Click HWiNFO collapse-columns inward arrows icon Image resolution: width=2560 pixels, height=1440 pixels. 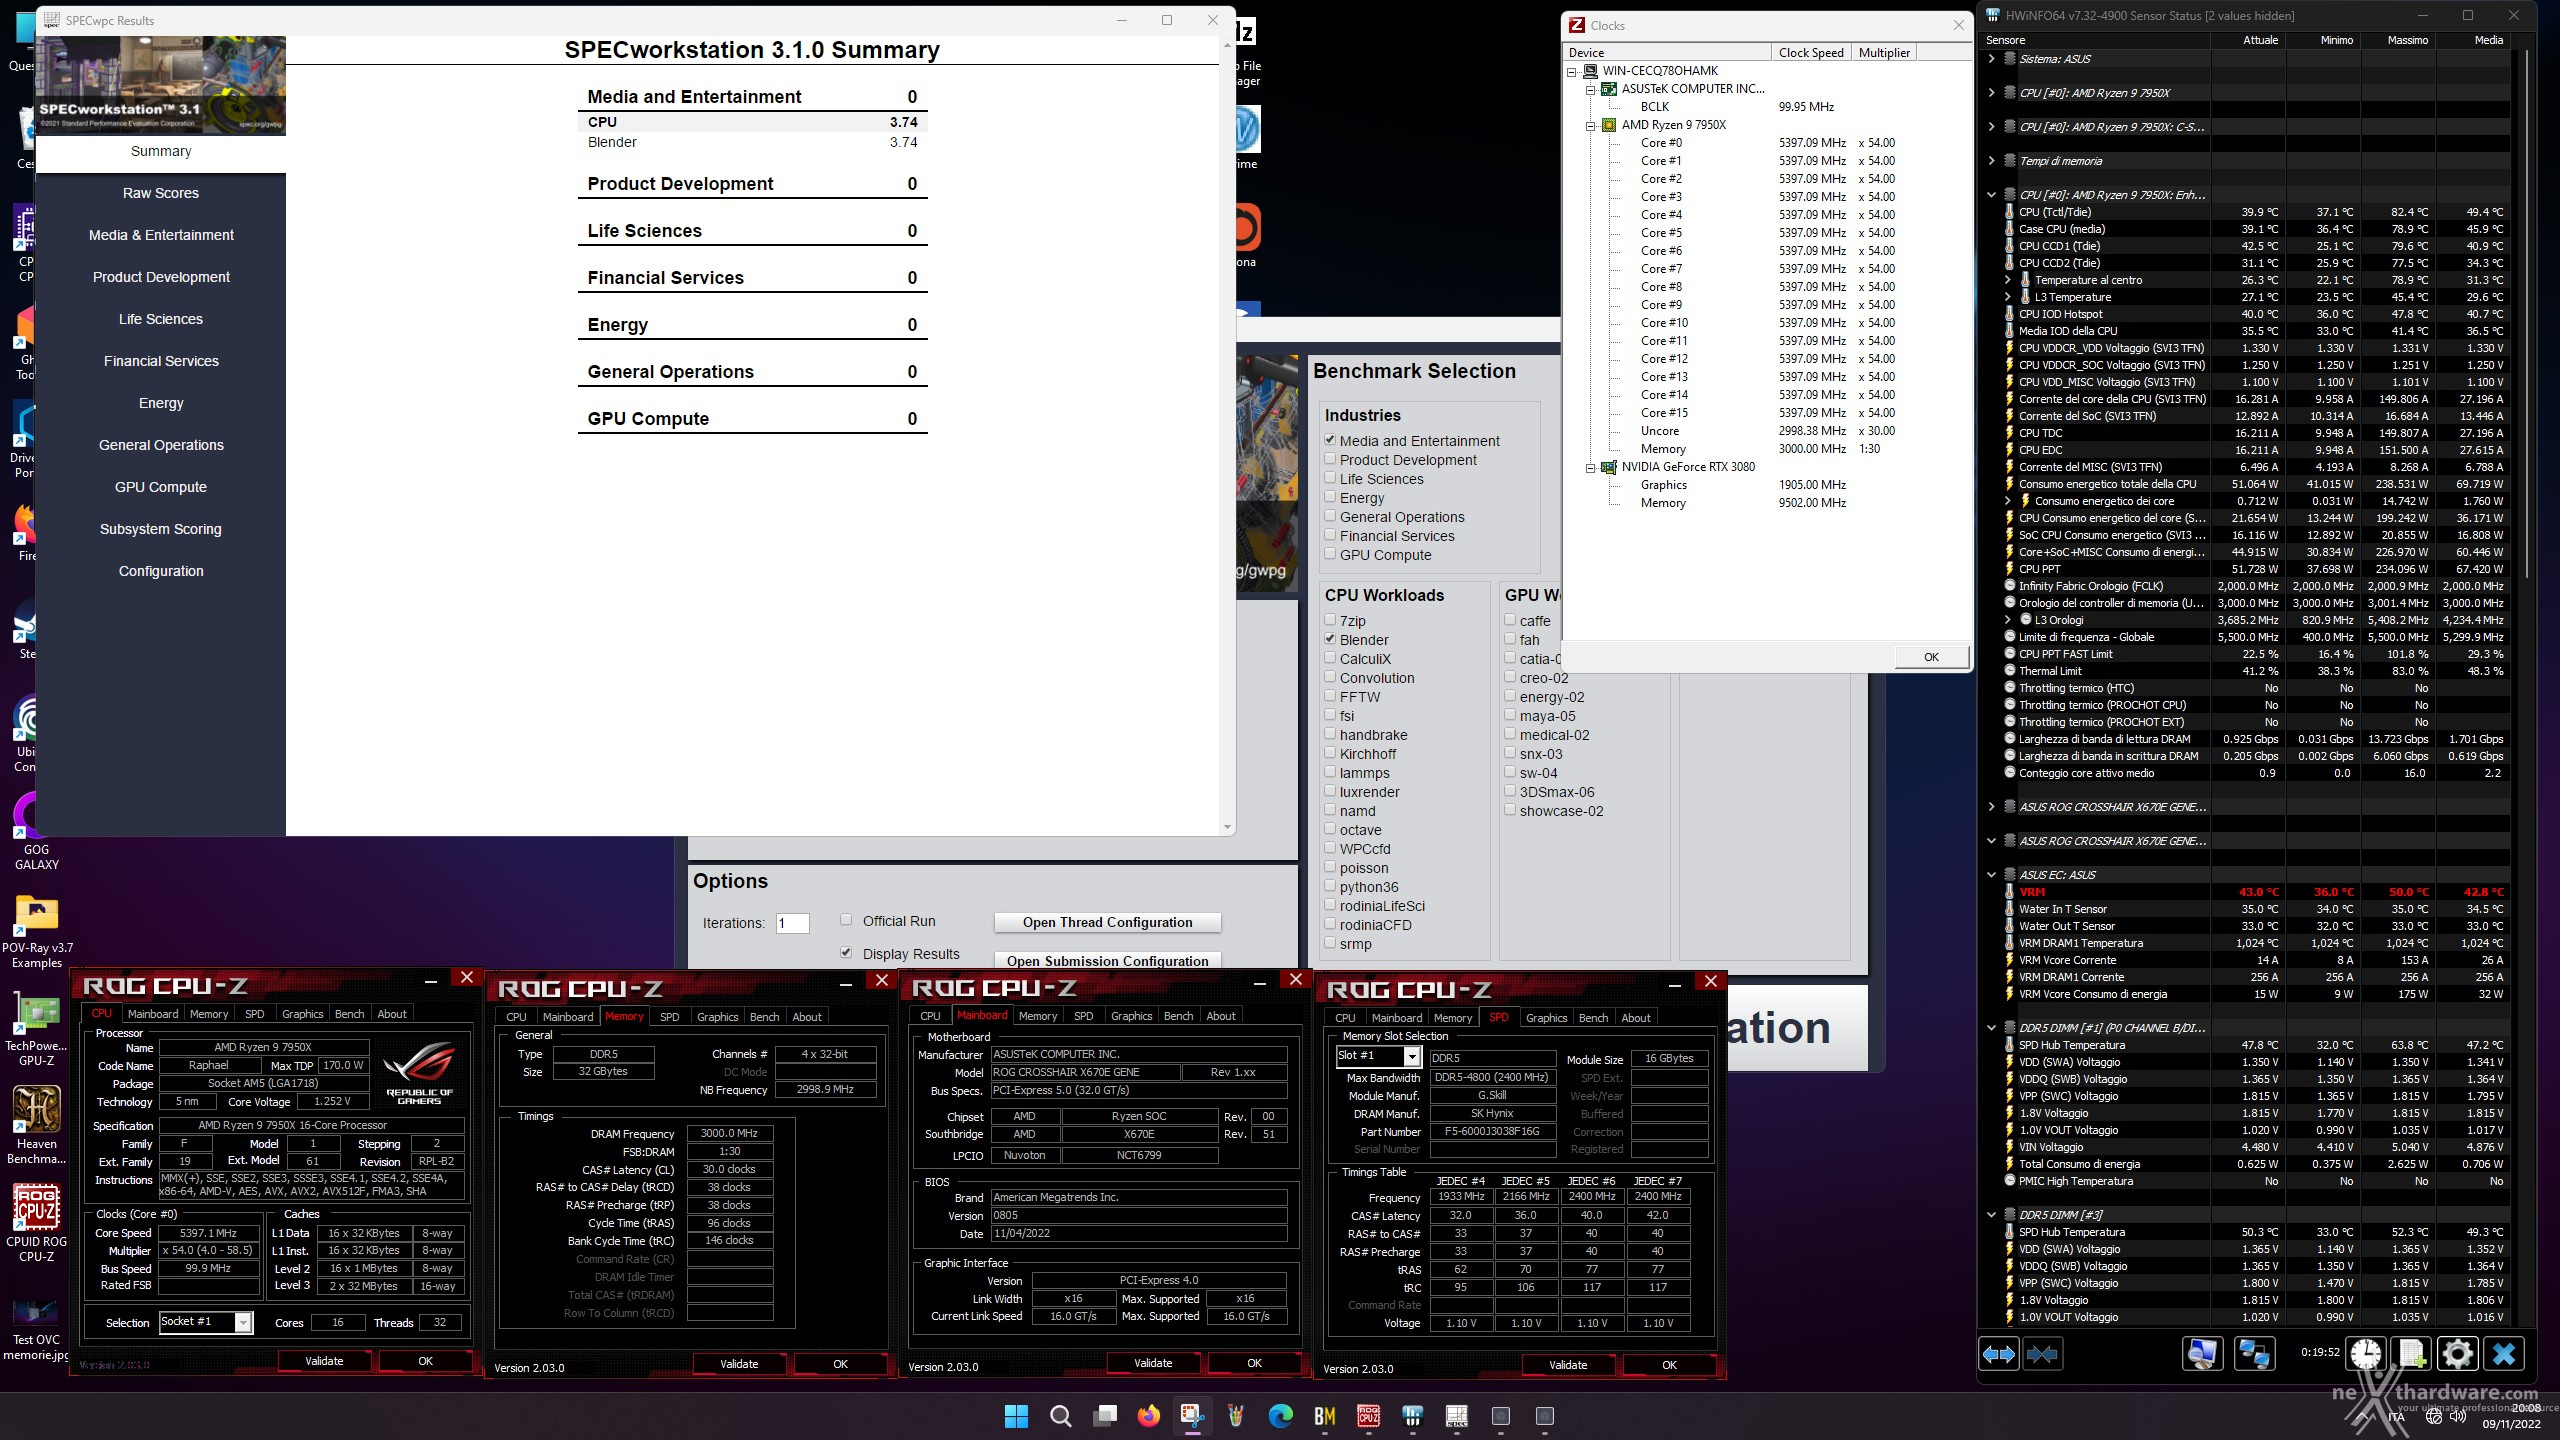click(2042, 1354)
